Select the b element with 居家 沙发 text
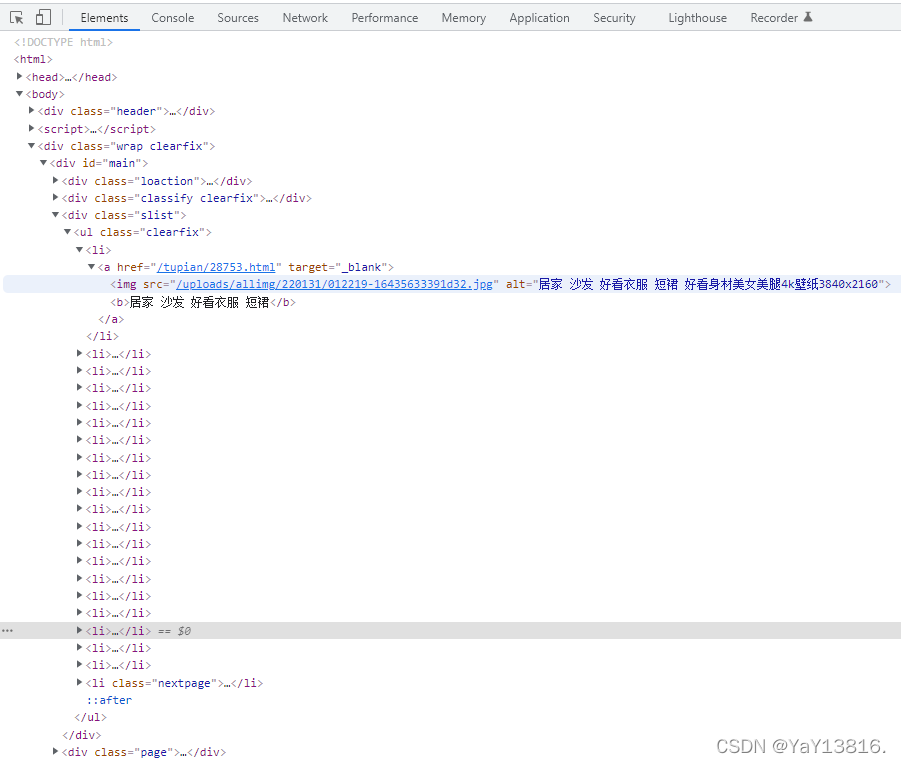901x763 pixels. [203, 302]
